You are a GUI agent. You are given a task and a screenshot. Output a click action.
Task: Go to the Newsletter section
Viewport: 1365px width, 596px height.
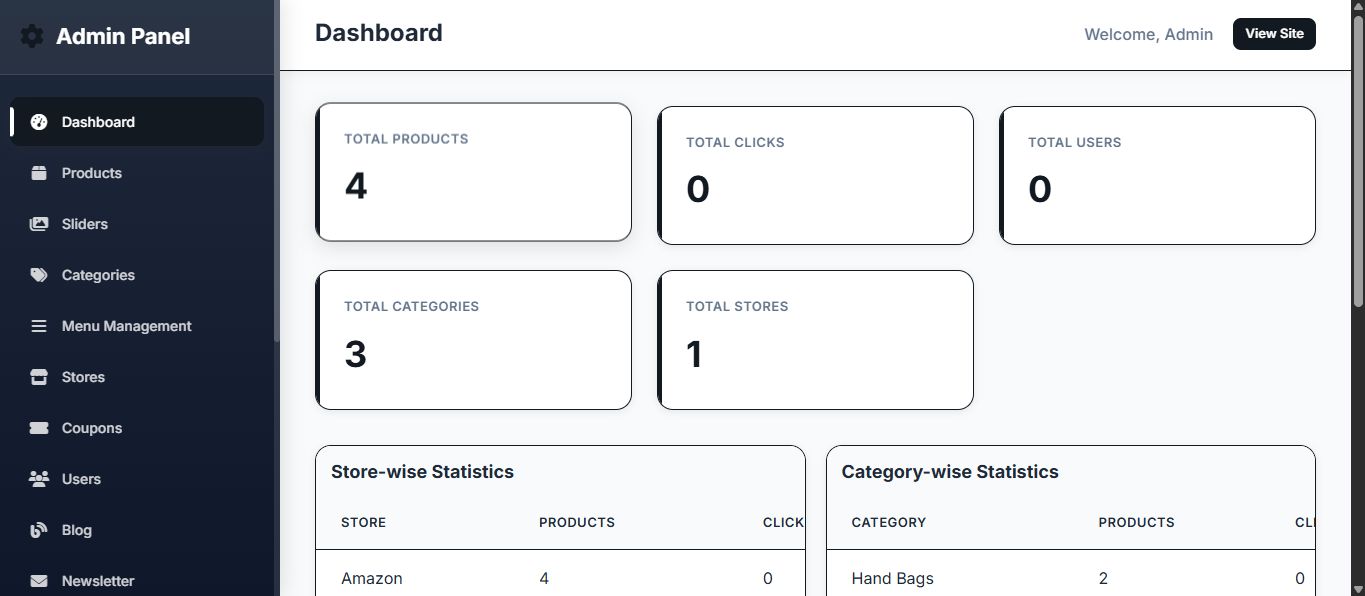tap(98, 581)
